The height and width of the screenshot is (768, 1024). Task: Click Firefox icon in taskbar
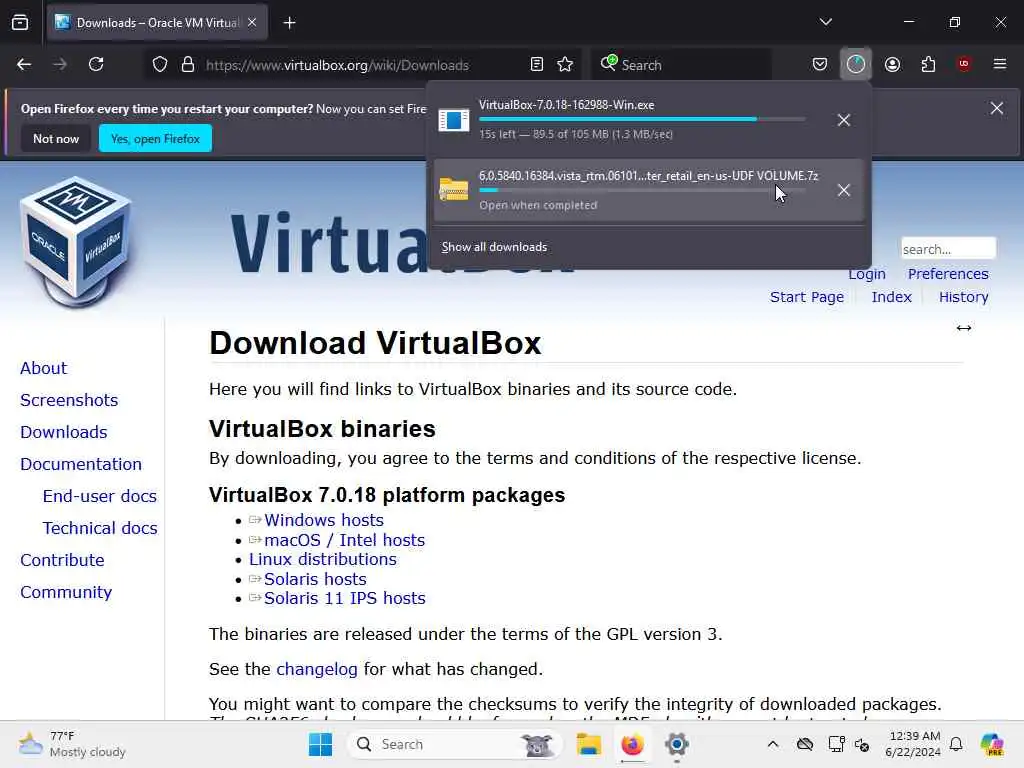point(632,744)
